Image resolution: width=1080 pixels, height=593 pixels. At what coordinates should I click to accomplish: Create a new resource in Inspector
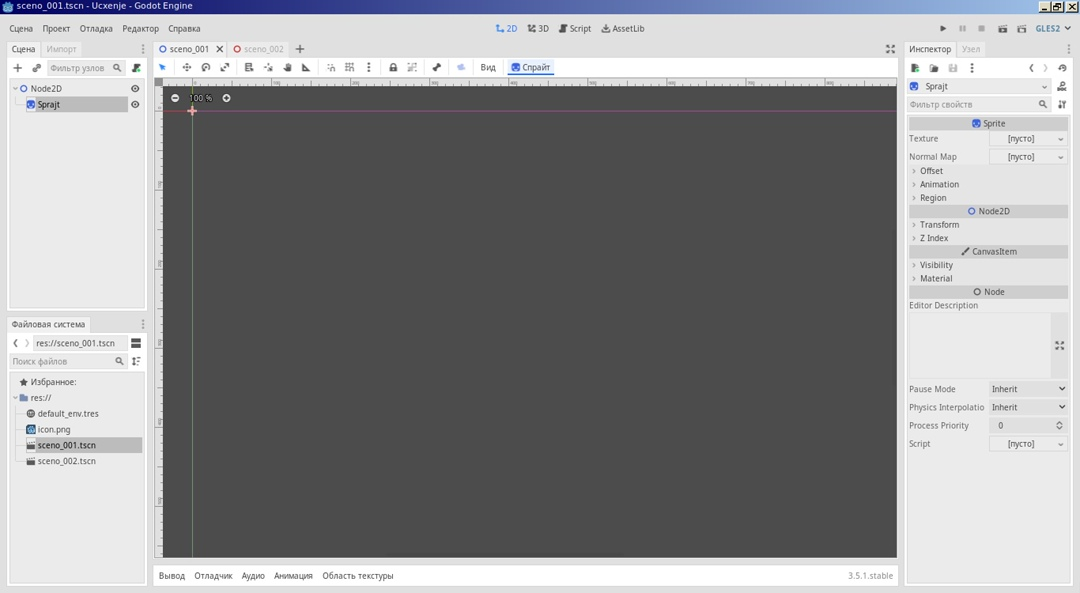[915, 68]
